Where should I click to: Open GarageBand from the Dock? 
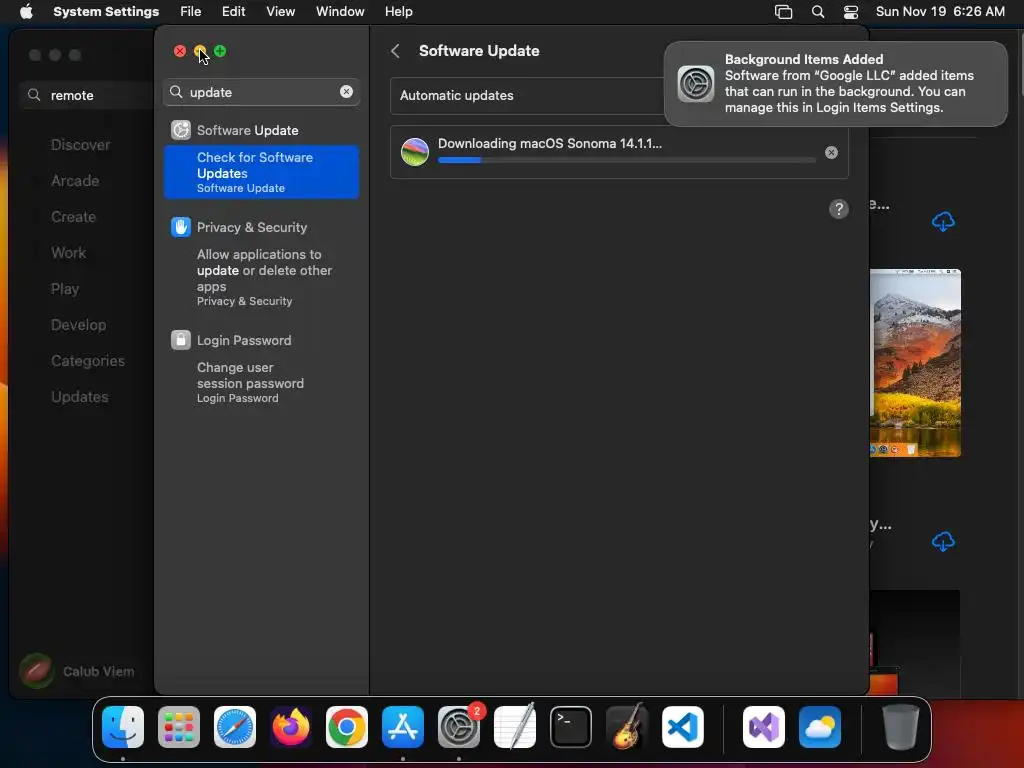point(627,727)
